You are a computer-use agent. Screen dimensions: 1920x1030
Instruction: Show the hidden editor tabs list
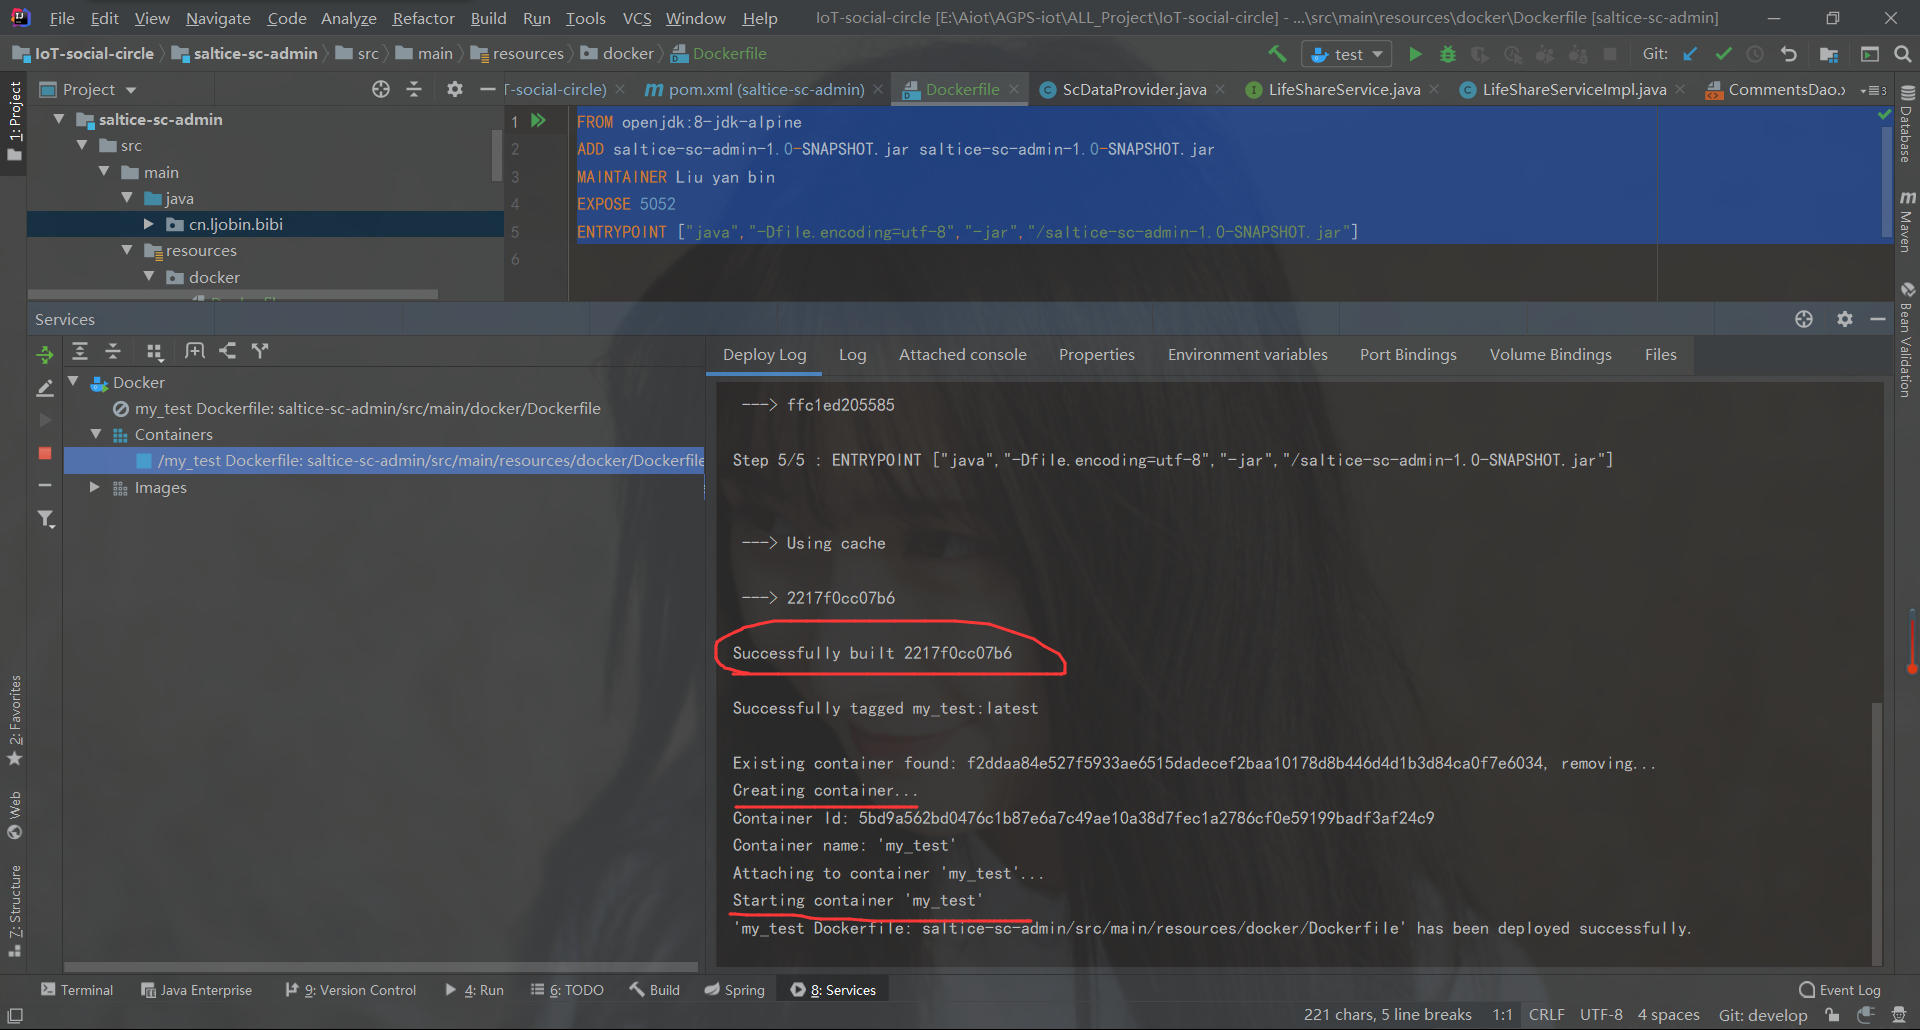(x=1873, y=90)
